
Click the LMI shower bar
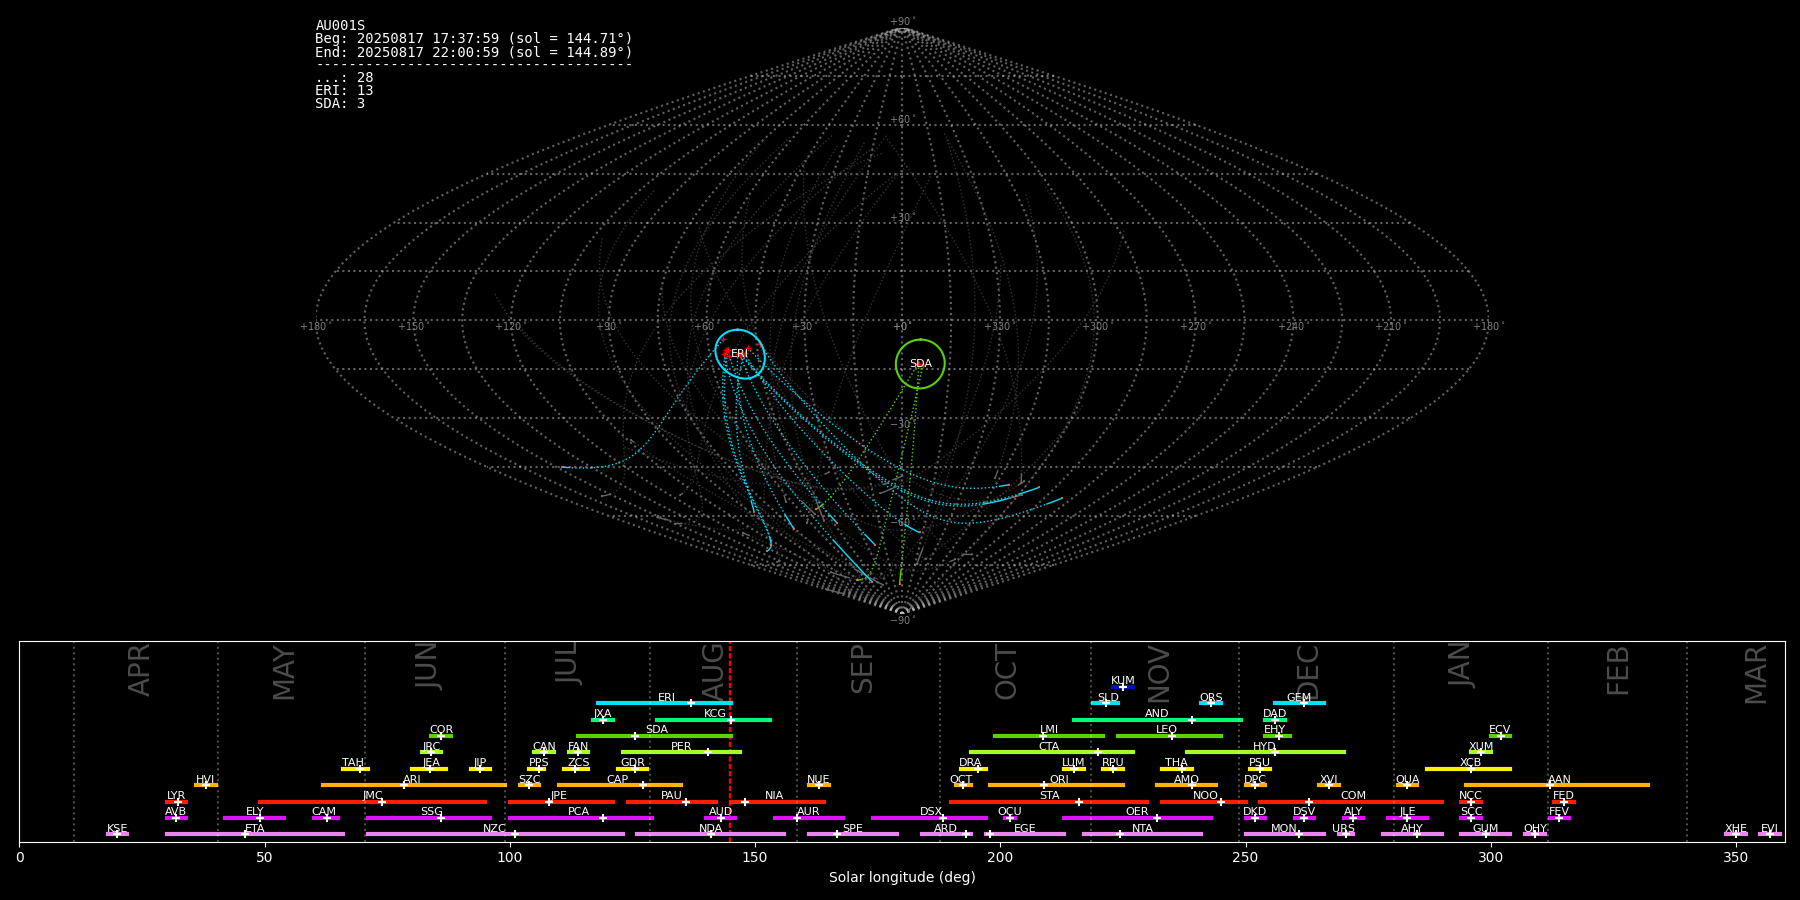(x=1049, y=736)
